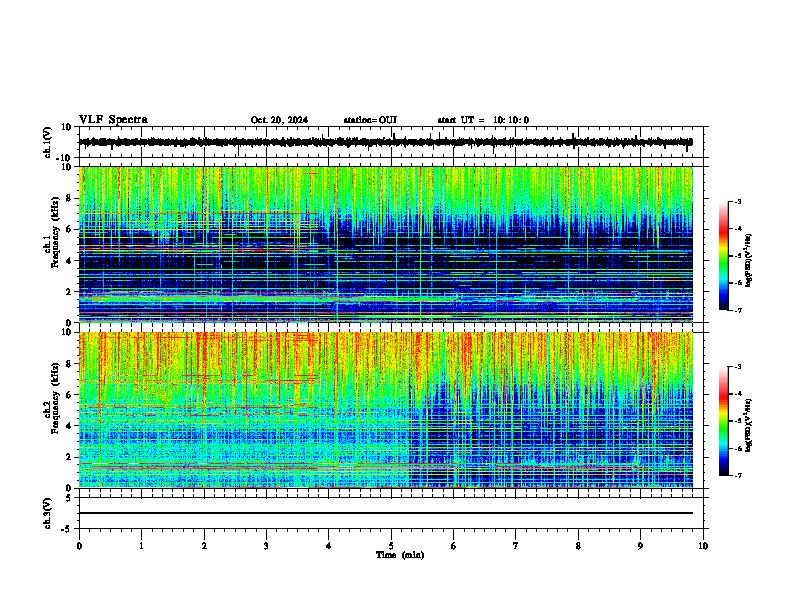
Task: Click the time axis tick label '7'
Action: 516,546
